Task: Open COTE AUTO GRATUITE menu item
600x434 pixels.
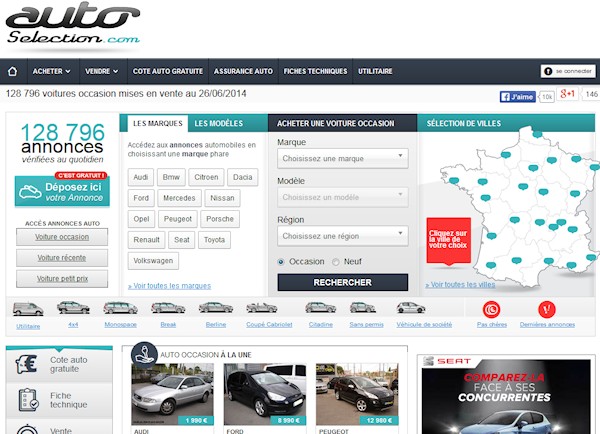Action: (168, 71)
